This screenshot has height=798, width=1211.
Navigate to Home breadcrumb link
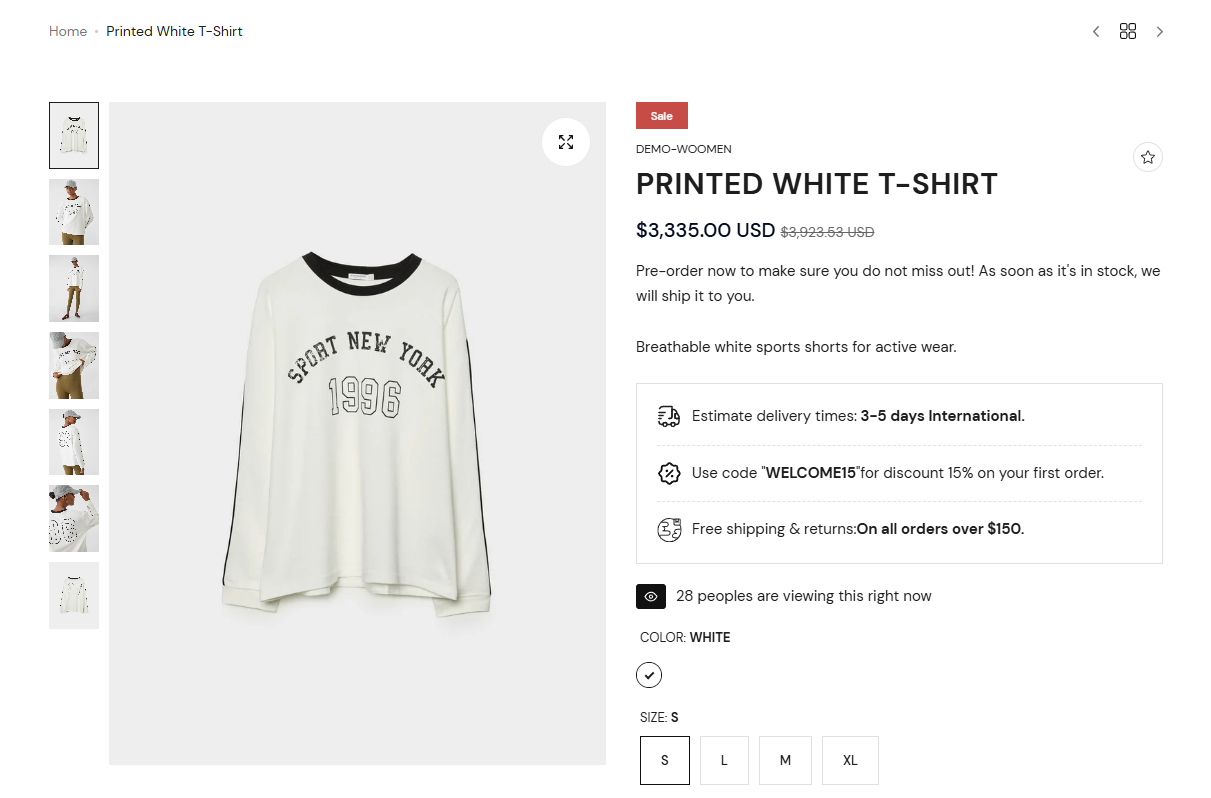tap(68, 31)
